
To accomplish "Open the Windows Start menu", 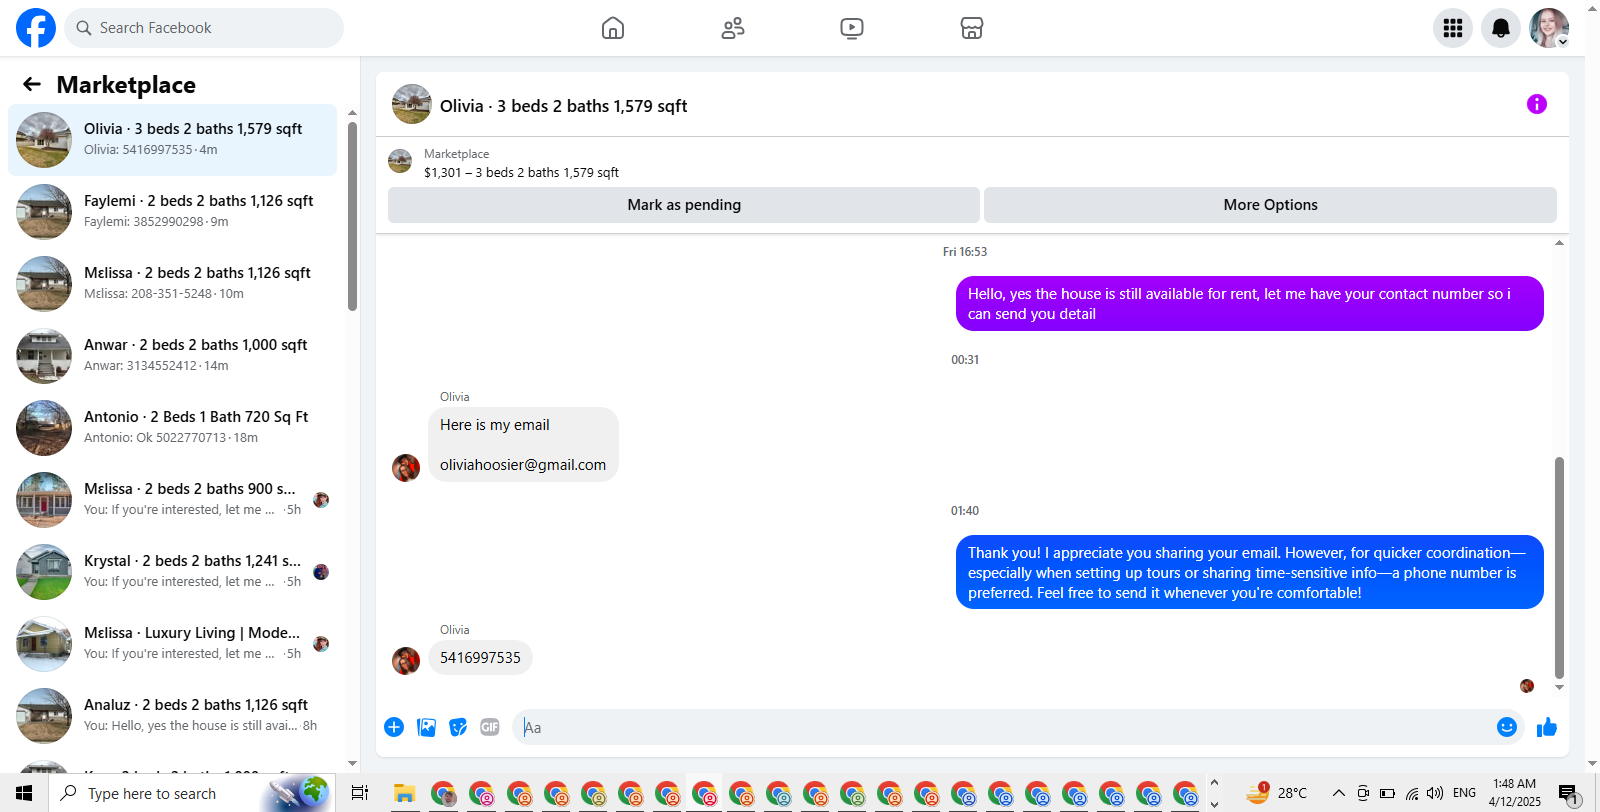I will pyautogui.click(x=24, y=793).
